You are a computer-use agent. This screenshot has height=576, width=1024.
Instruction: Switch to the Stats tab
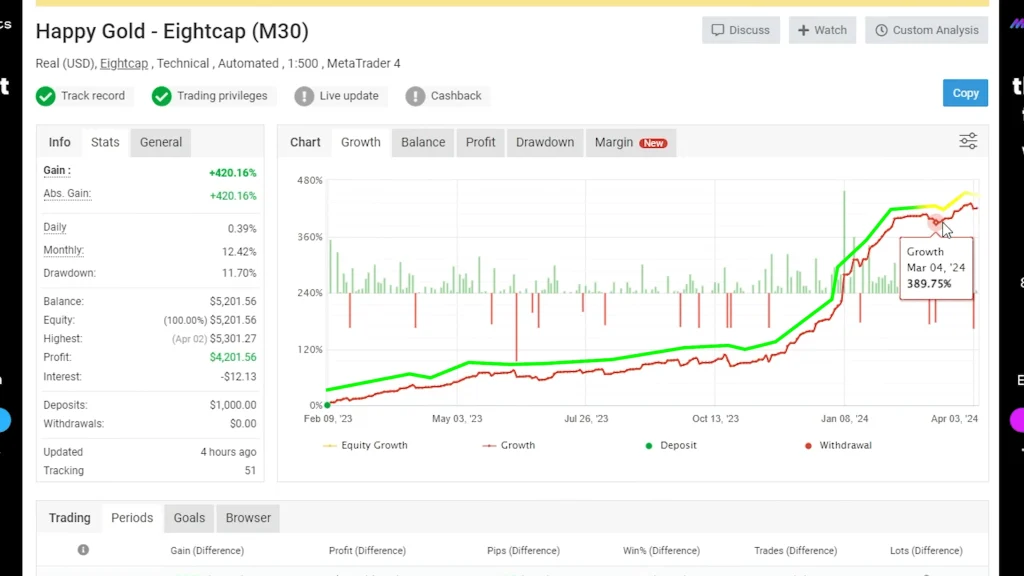105,142
